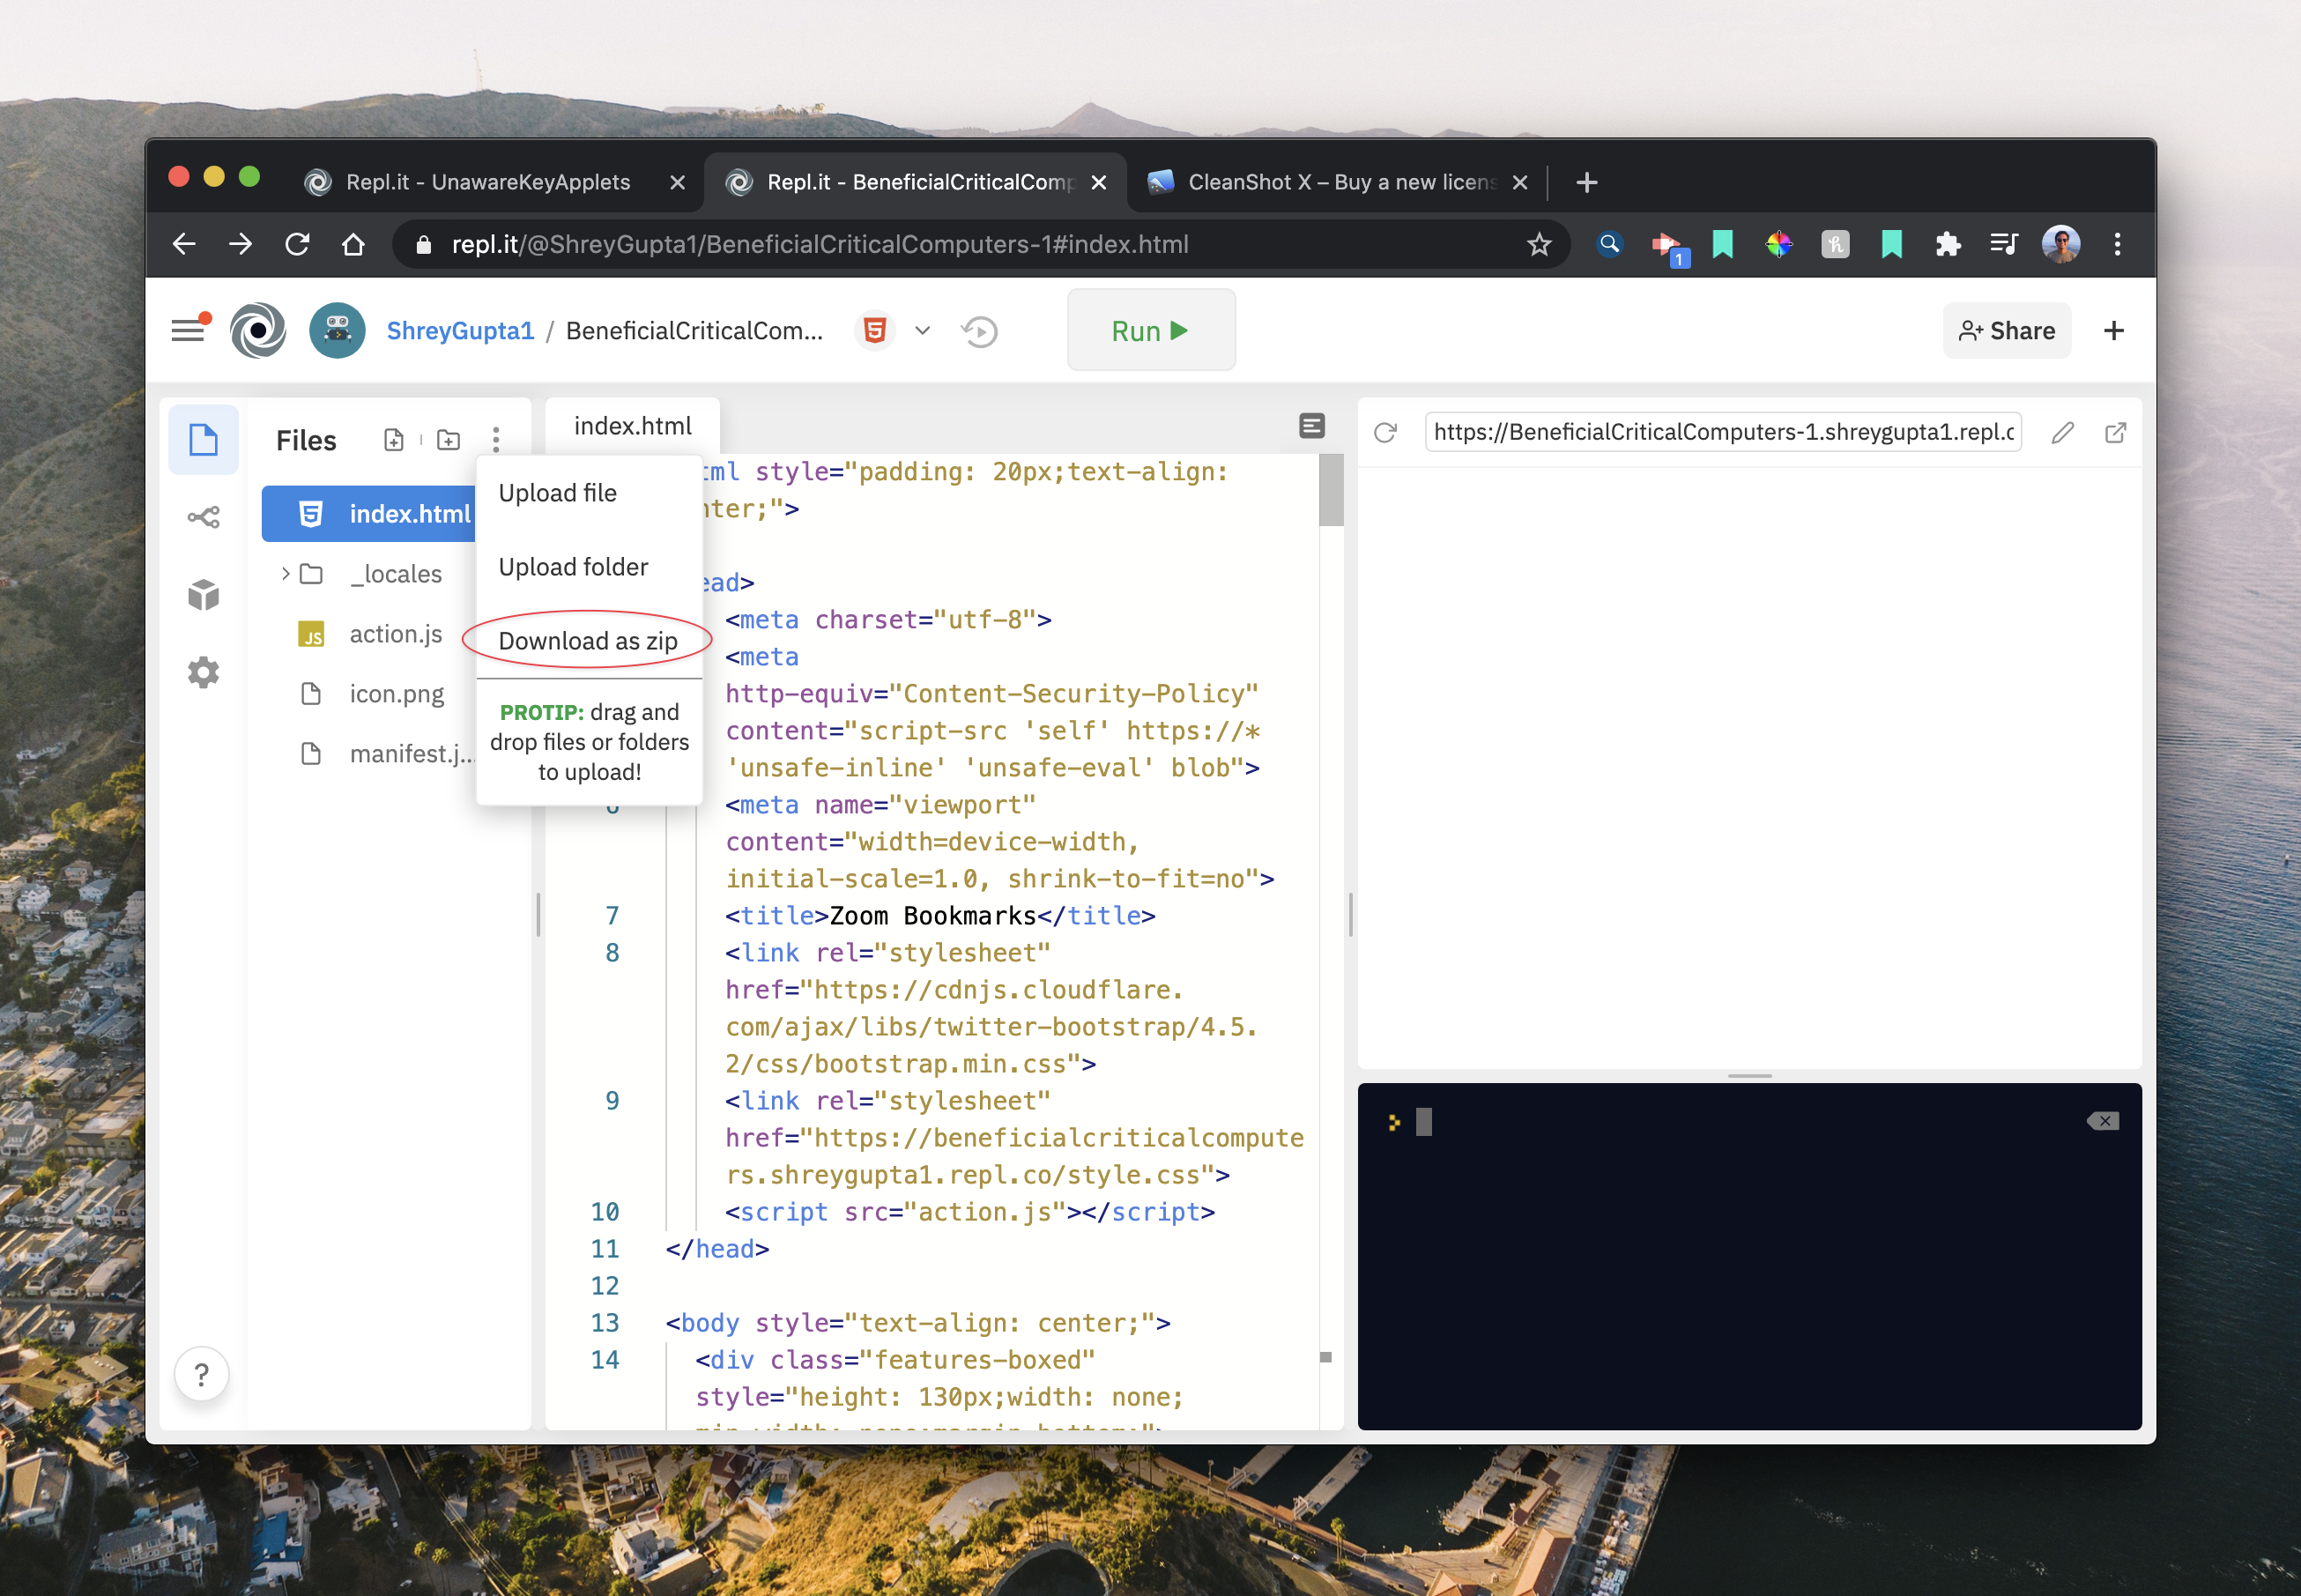Screen dimensions: 2301x1596
Task: Click the Settings gear icon in sidebar
Action: [199, 672]
